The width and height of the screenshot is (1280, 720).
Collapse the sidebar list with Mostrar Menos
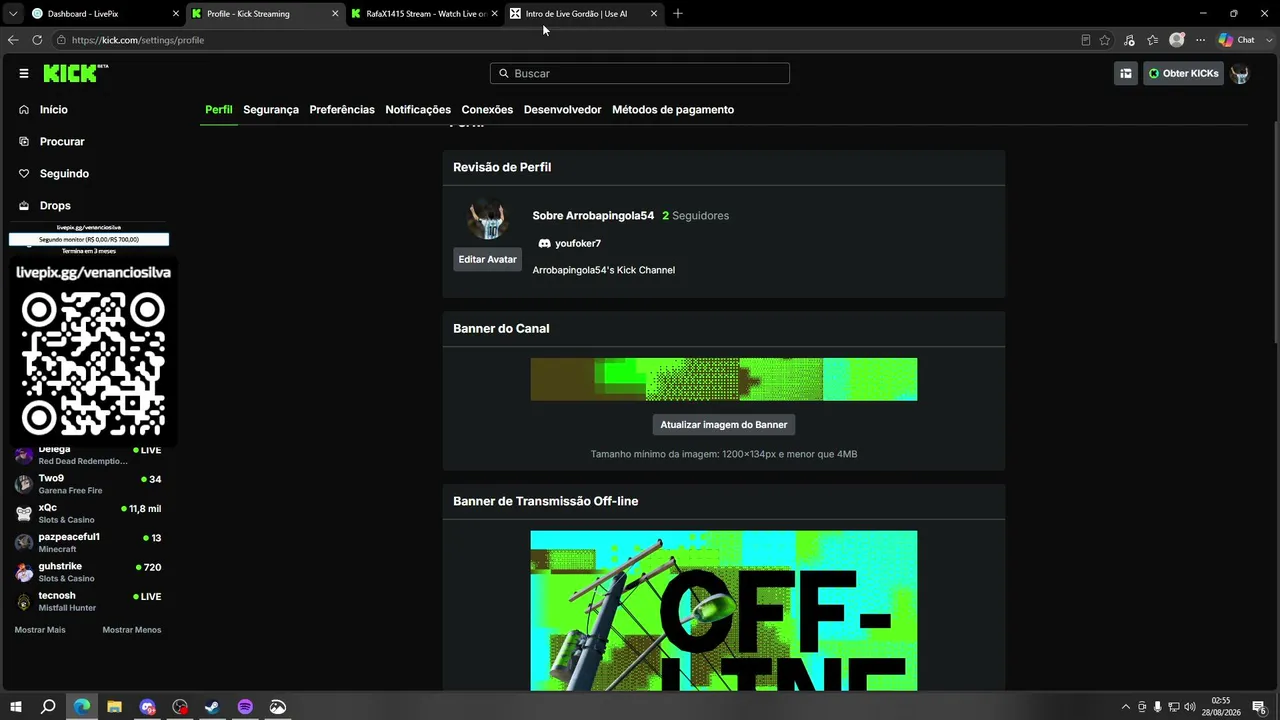point(132,630)
